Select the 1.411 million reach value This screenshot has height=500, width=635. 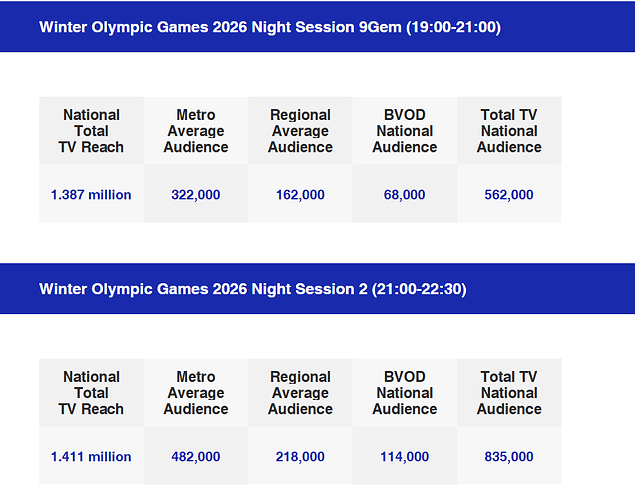click(91, 457)
